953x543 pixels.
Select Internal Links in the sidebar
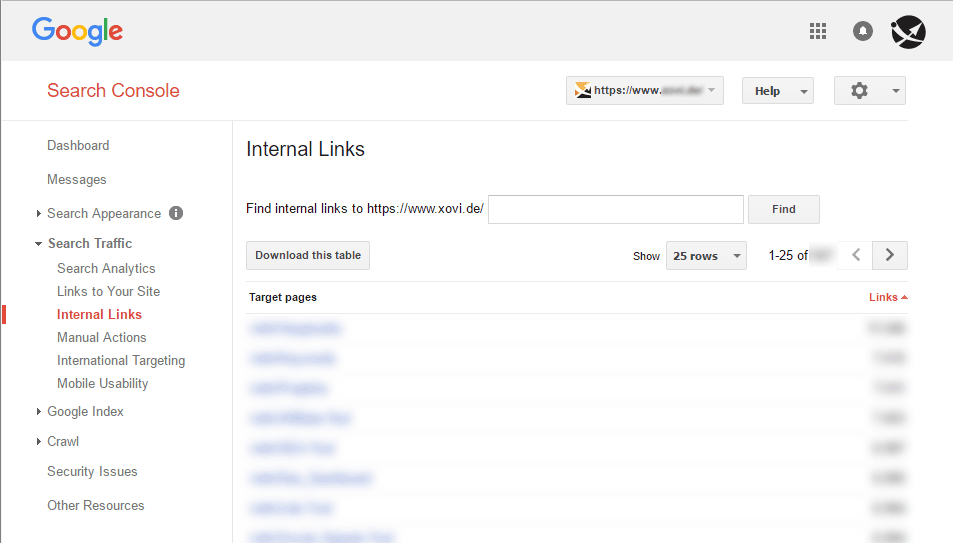[100, 314]
